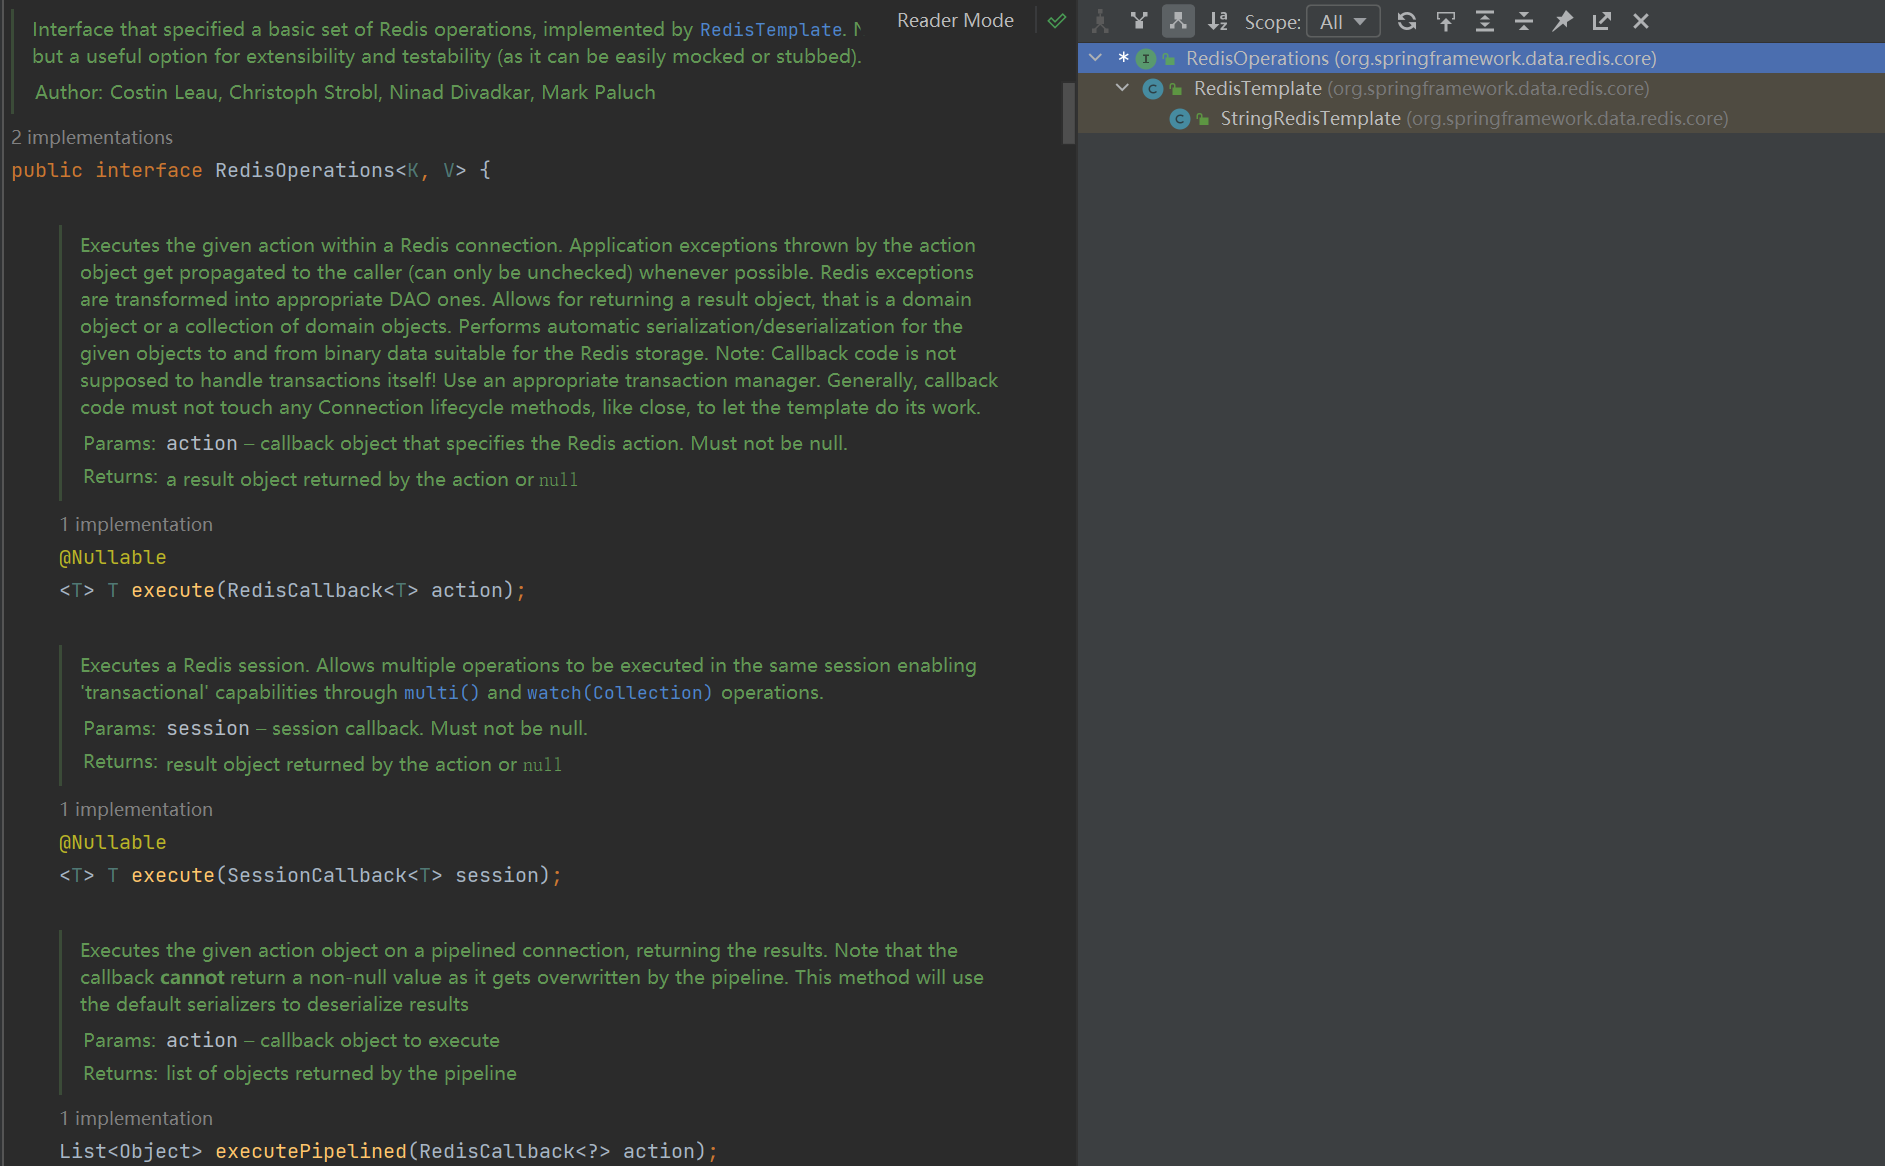Click the Class Hierarchy toolbar icon

coord(1100,21)
